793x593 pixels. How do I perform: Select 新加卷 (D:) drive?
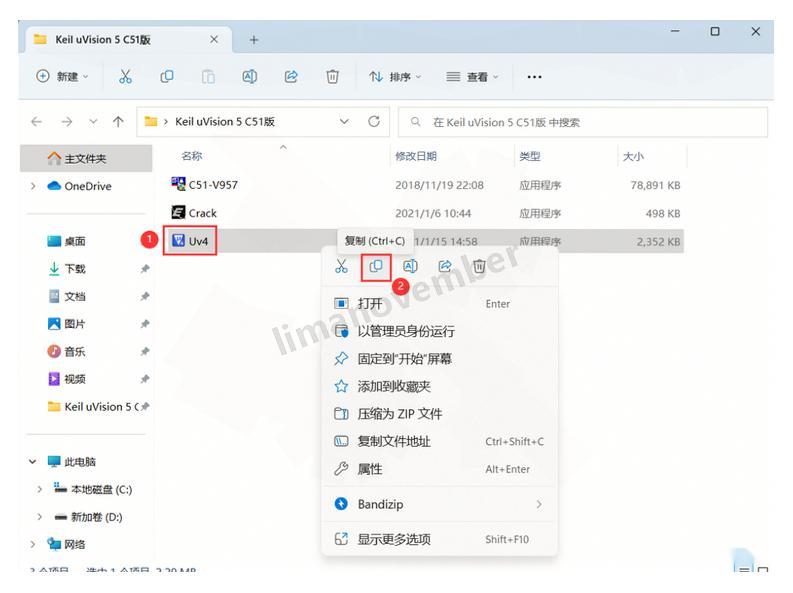(89, 517)
